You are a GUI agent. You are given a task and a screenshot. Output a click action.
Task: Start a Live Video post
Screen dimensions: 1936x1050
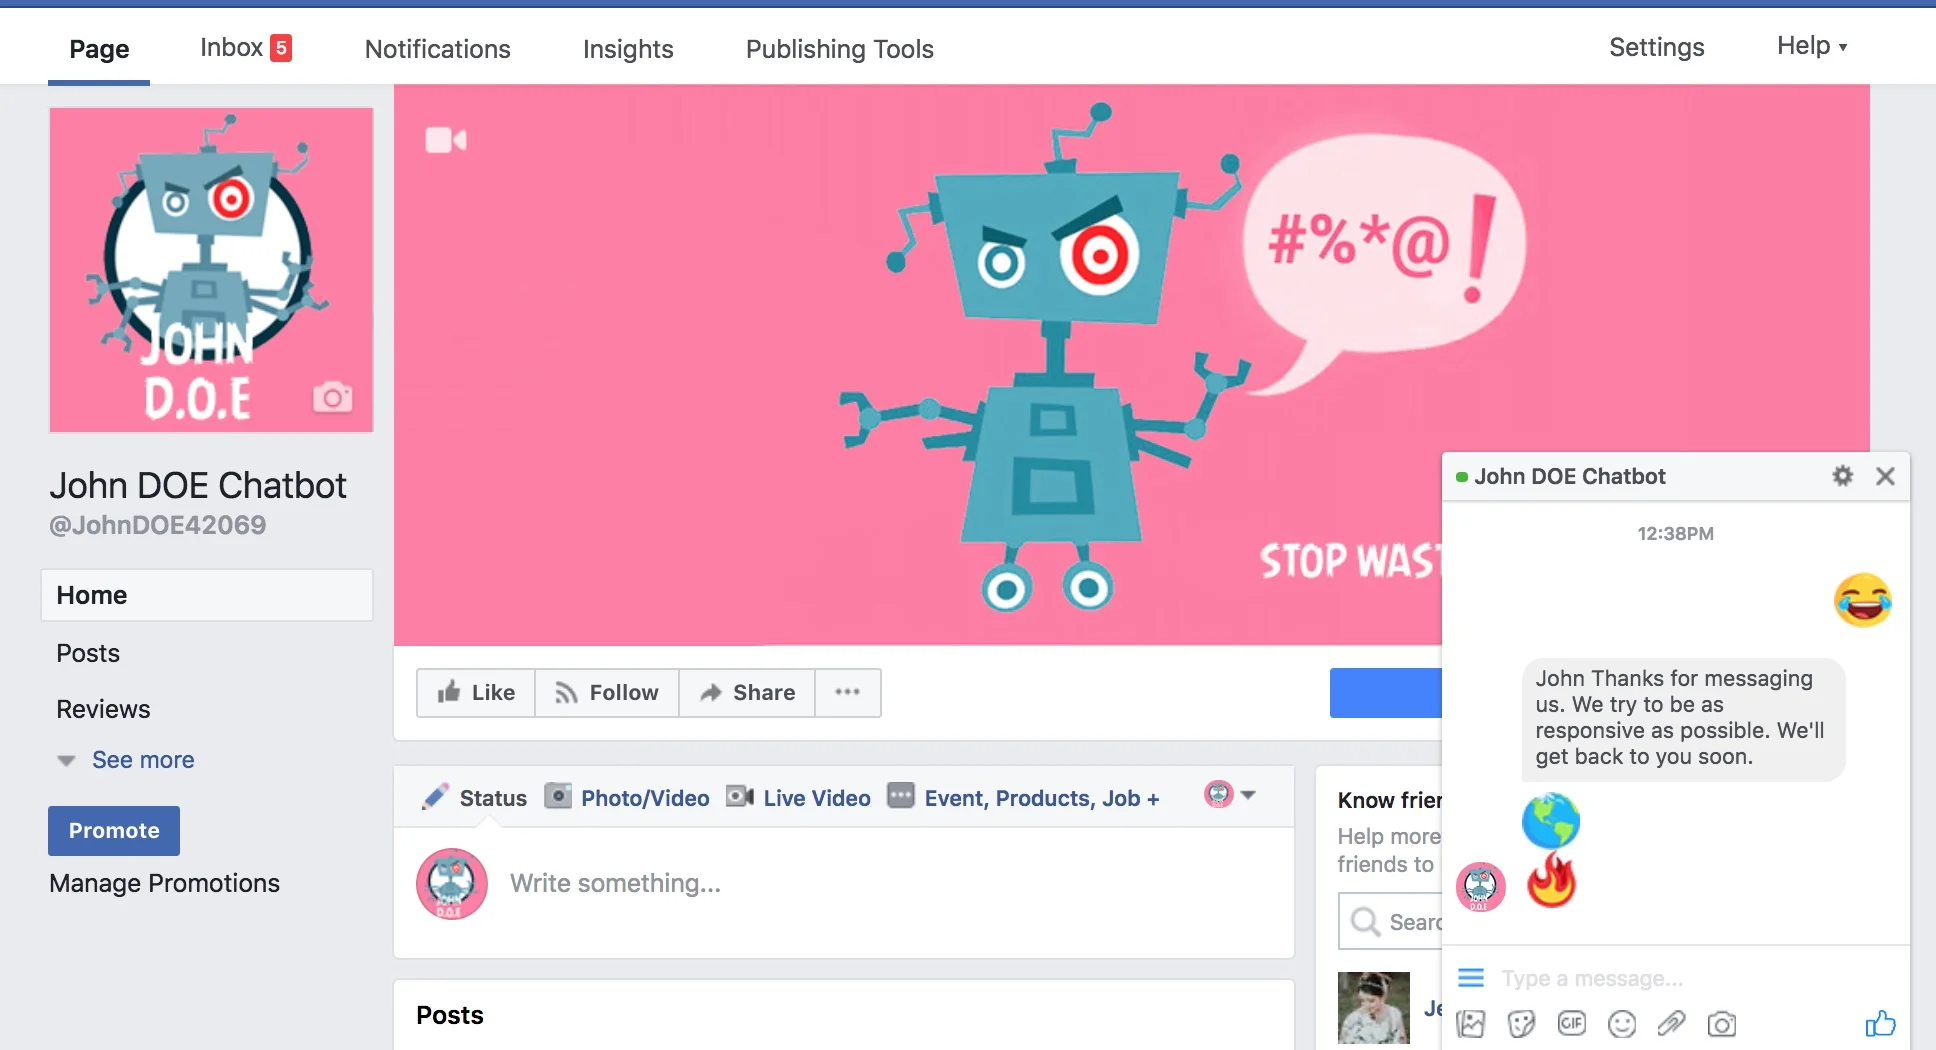[798, 798]
